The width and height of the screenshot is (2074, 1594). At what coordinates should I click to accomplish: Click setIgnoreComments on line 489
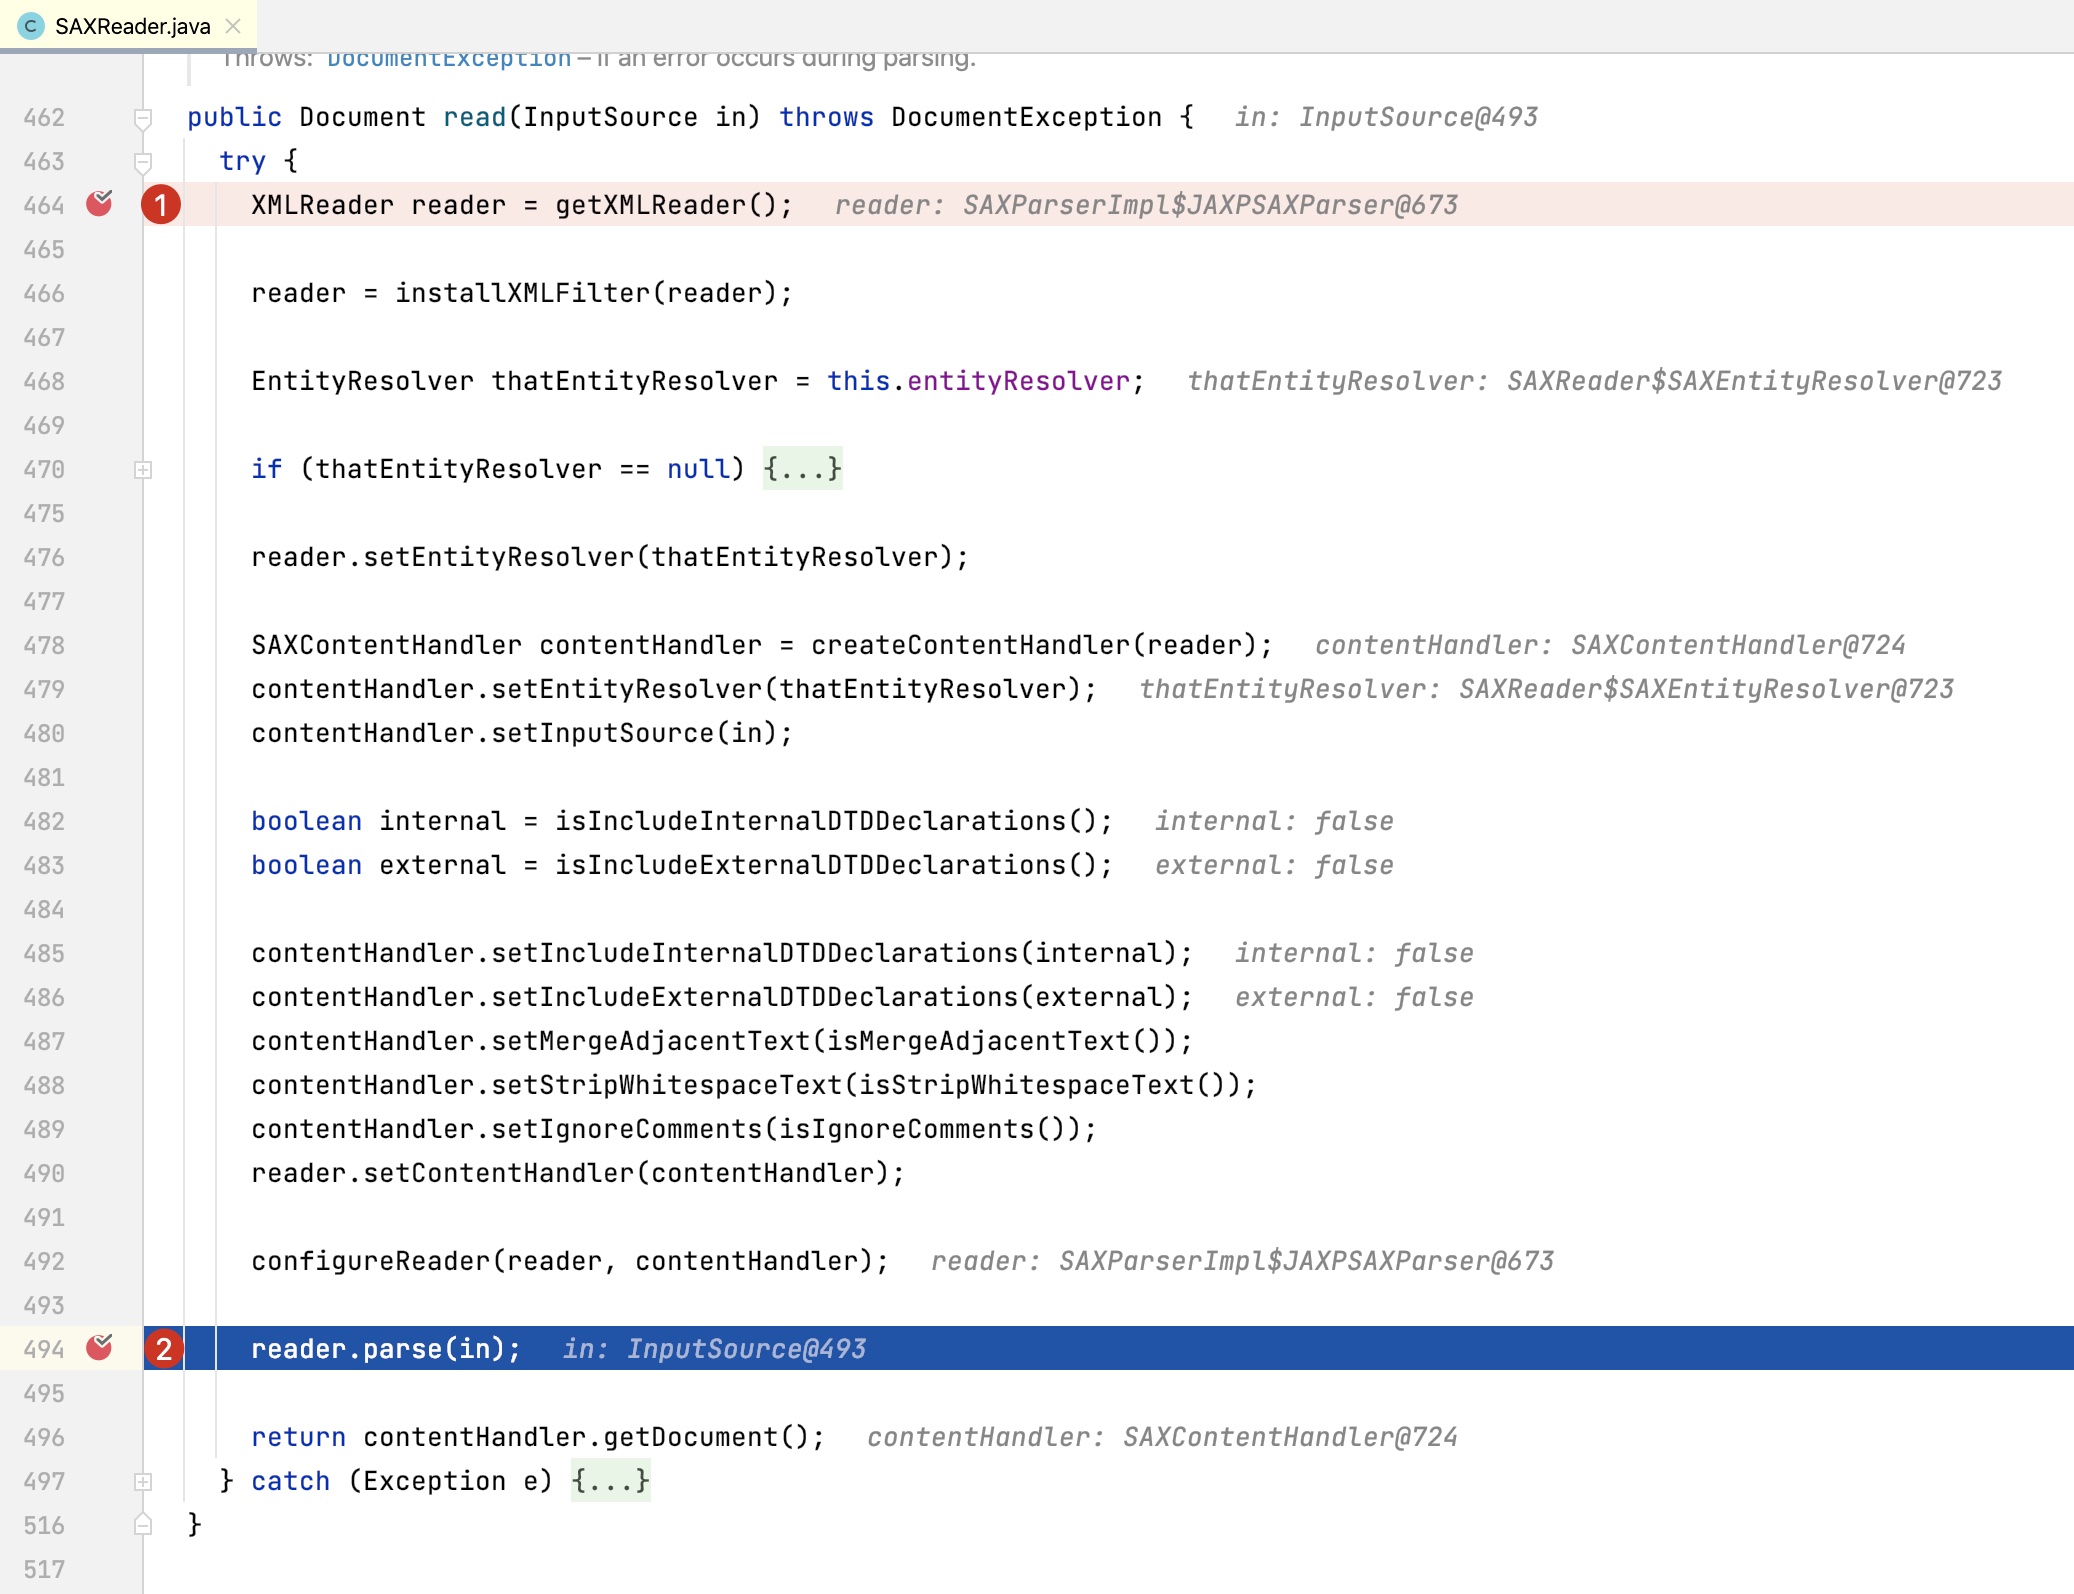tap(626, 1129)
